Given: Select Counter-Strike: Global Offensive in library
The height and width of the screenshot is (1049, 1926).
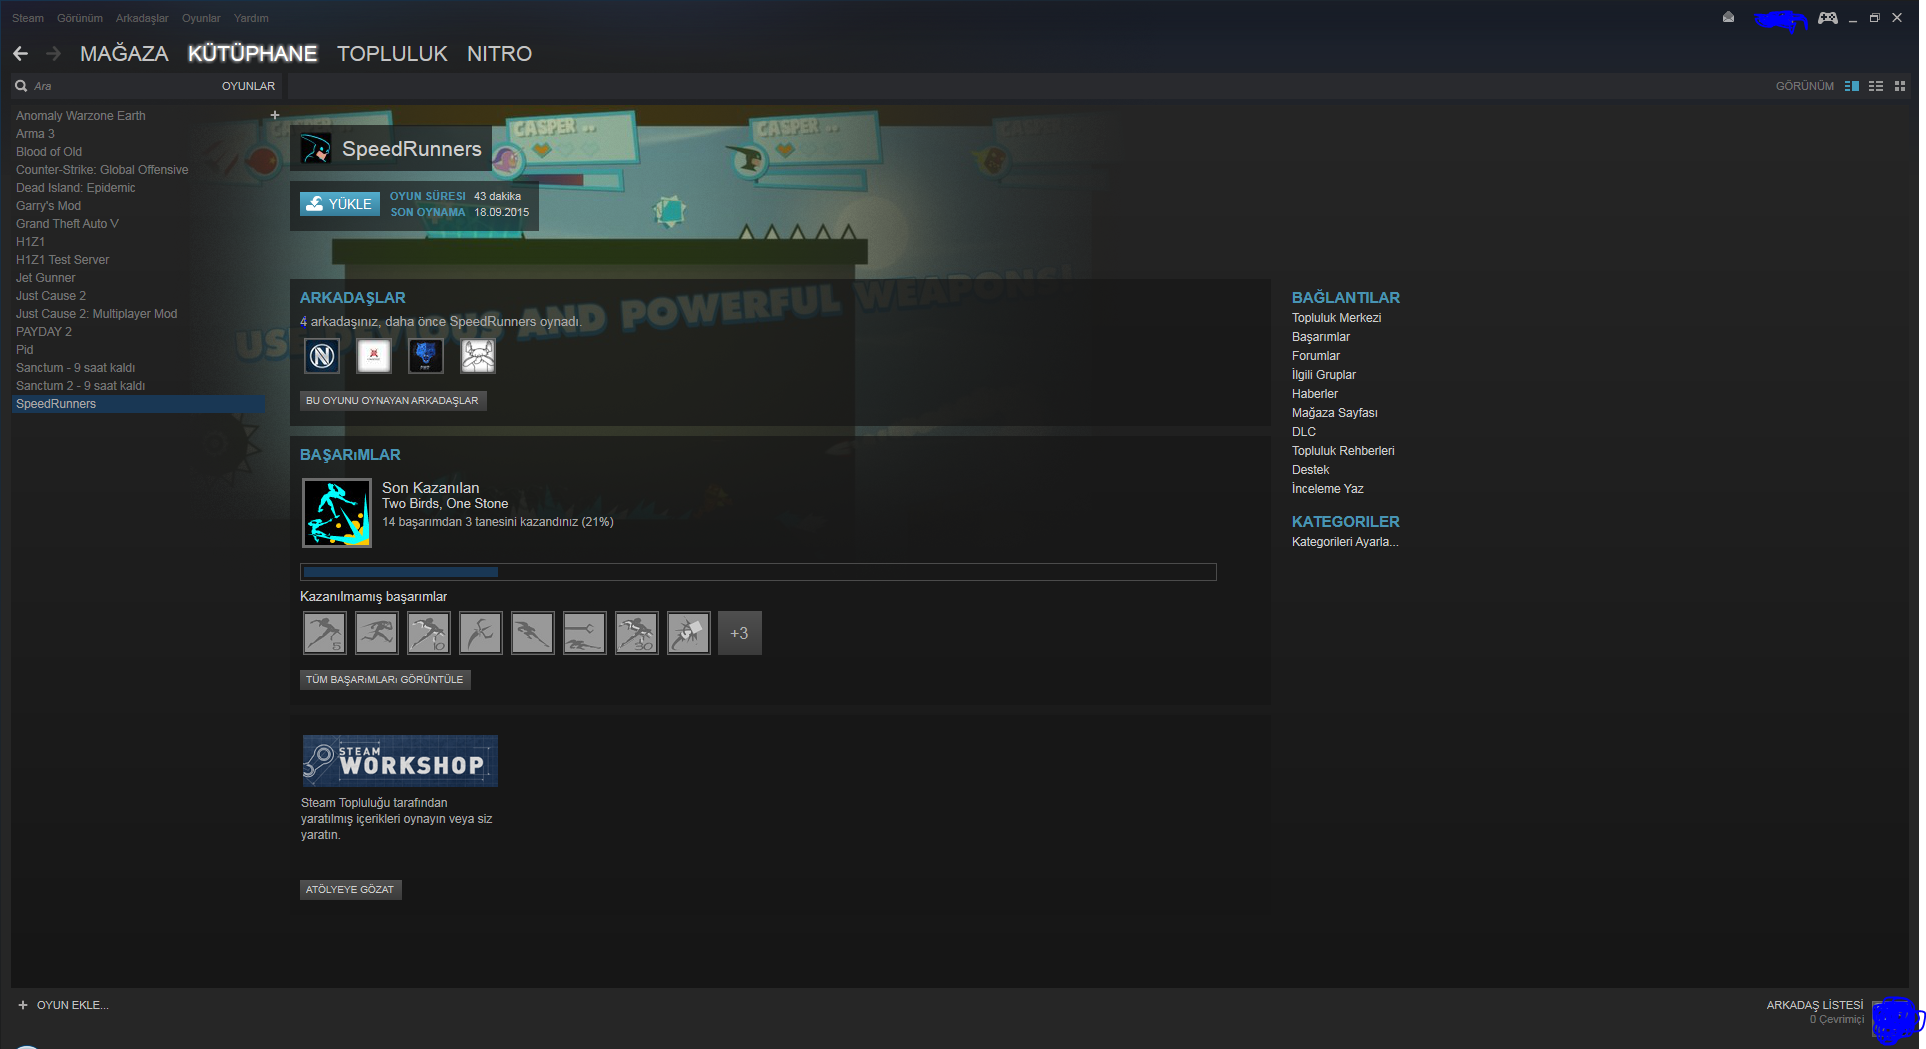Looking at the screenshot, I should [102, 170].
